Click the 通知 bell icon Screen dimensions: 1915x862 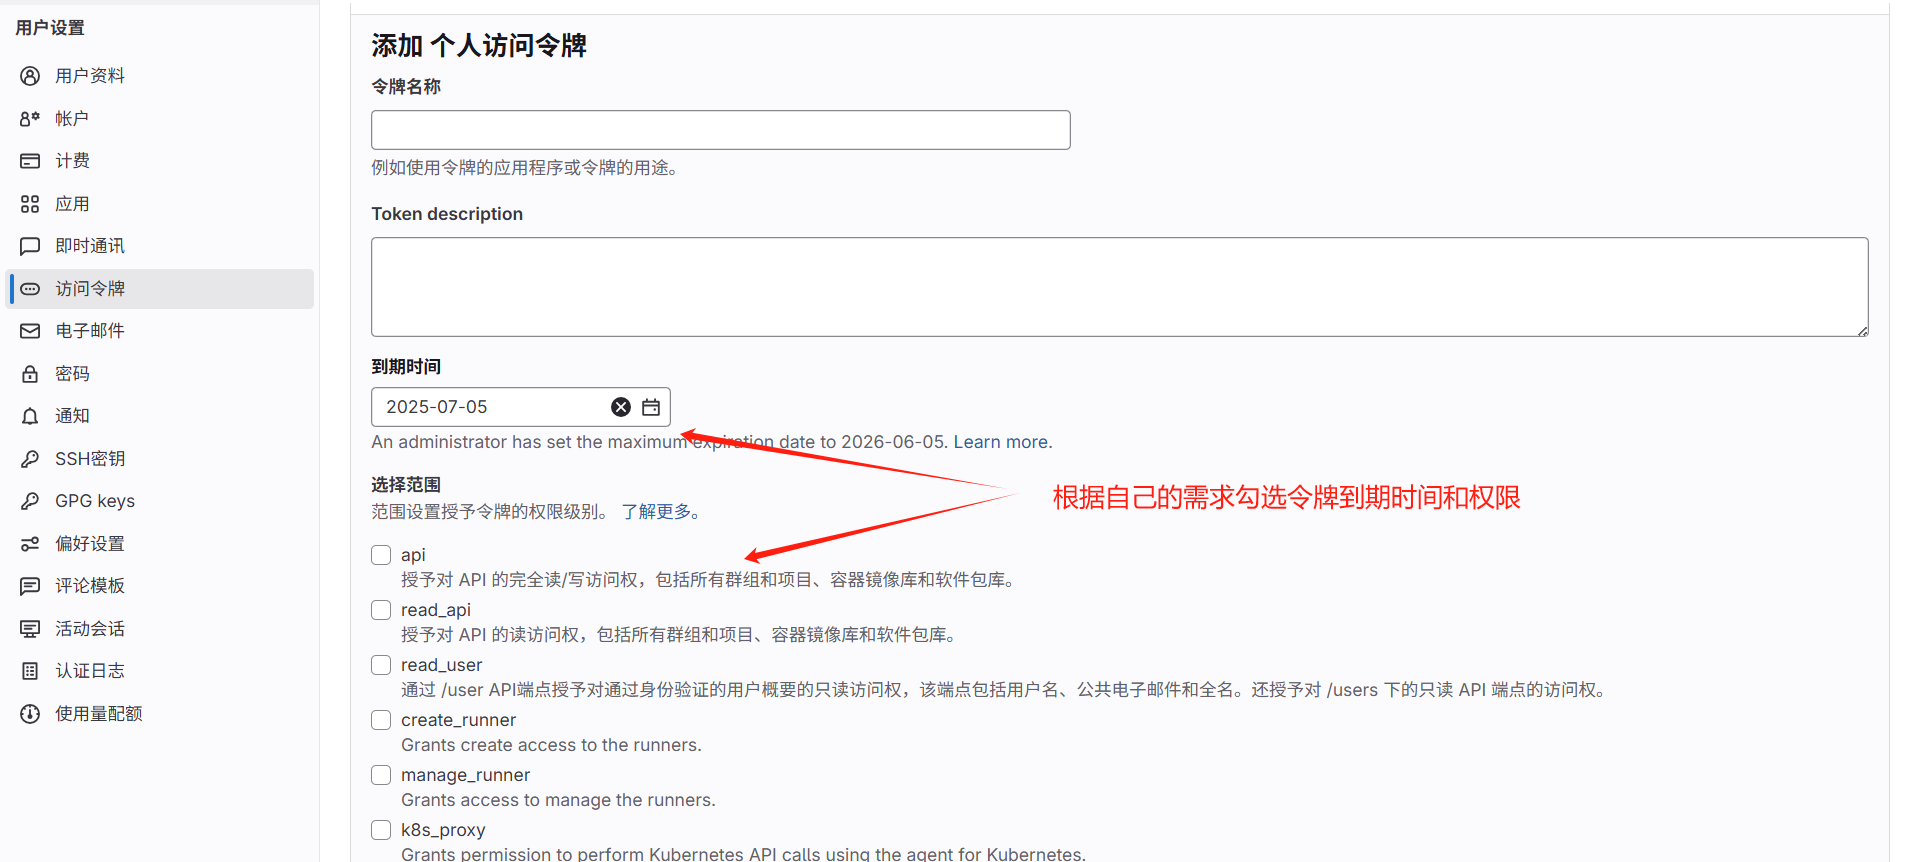30,416
